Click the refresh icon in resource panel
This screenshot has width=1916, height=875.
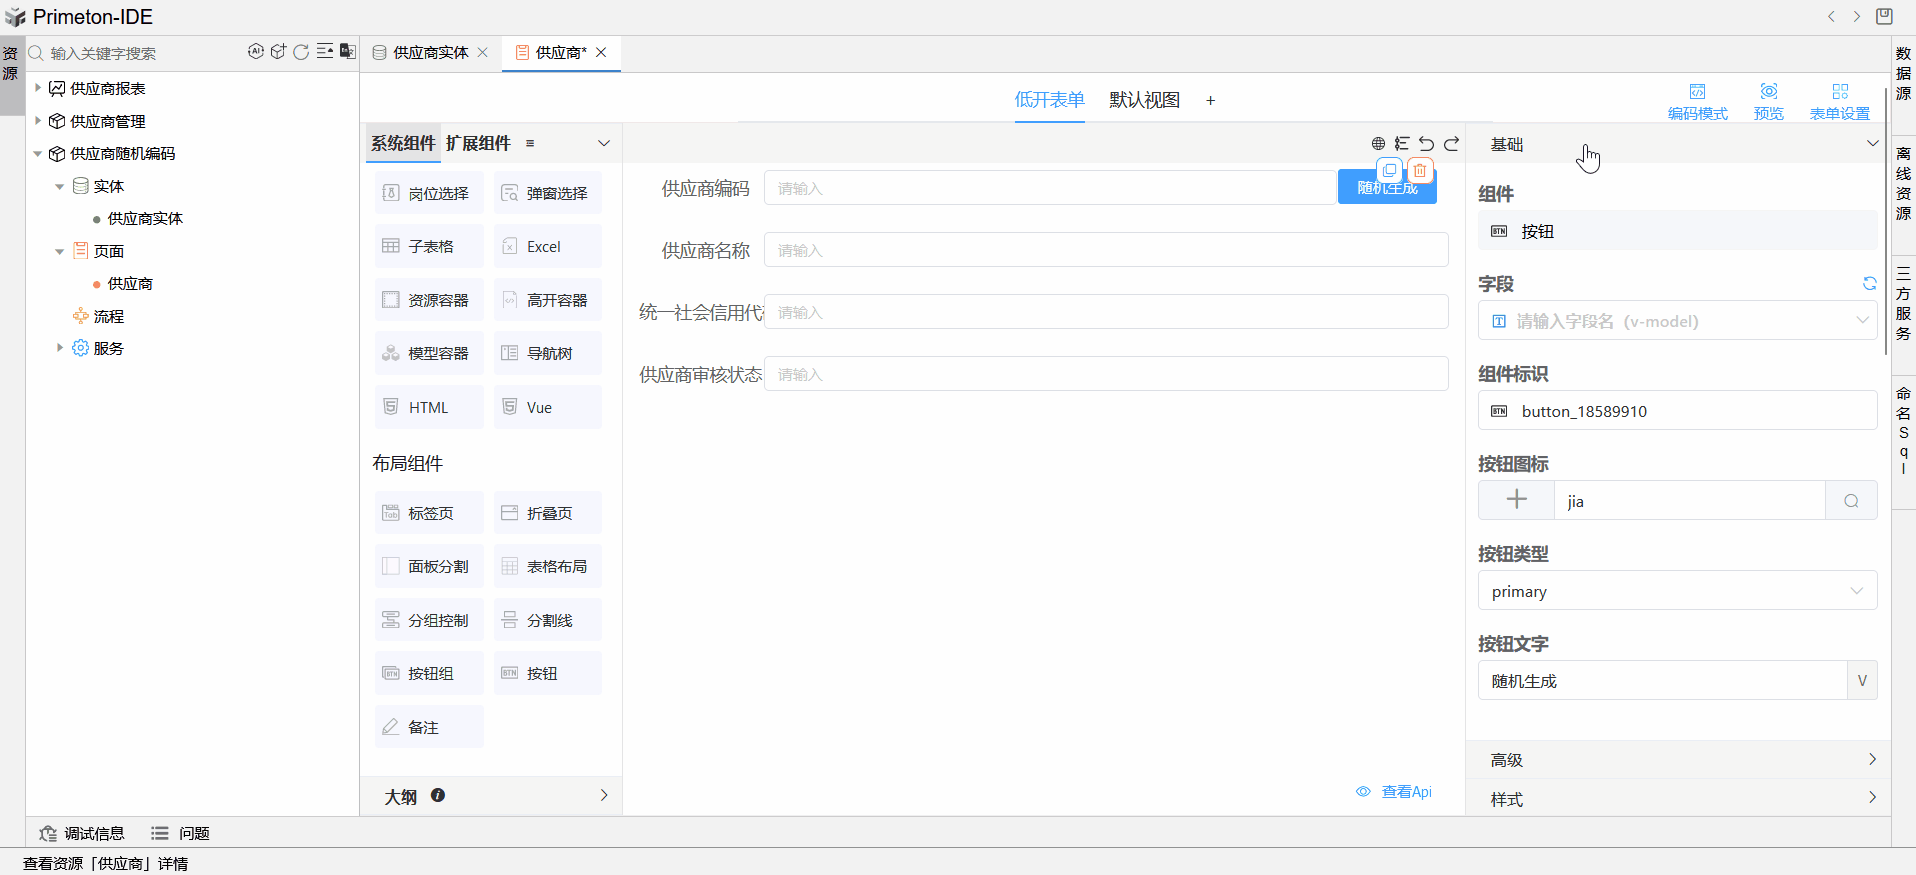[x=301, y=52]
